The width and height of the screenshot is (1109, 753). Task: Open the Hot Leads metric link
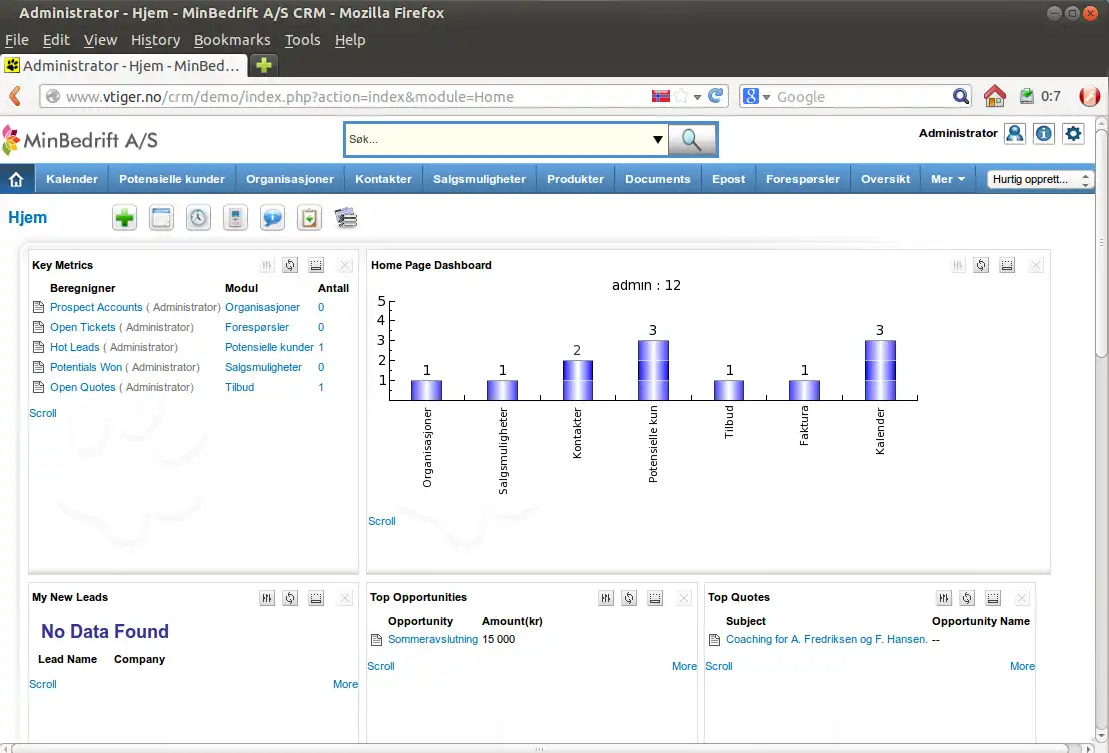(x=75, y=347)
